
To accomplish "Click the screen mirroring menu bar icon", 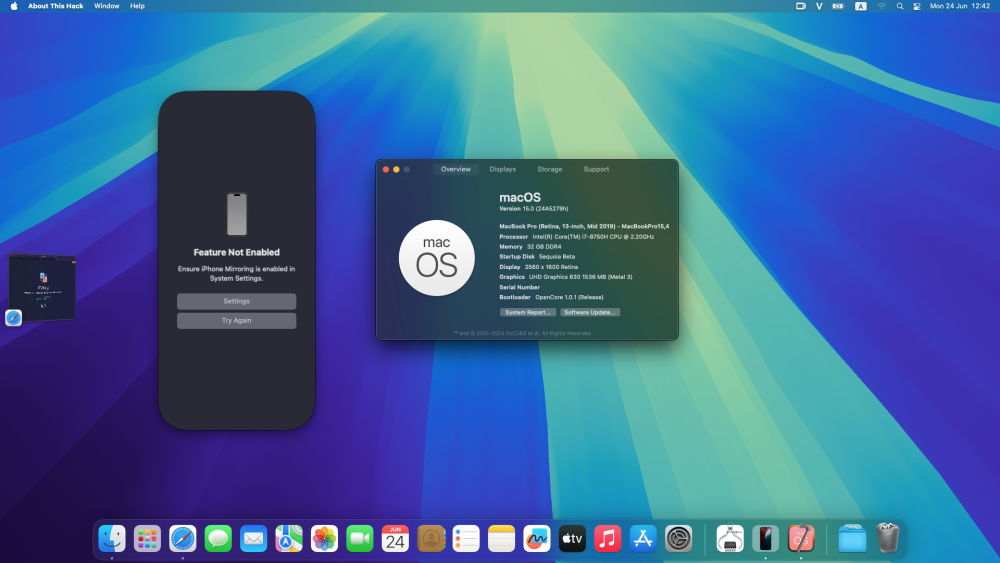I will pyautogui.click(x=801, y=6).
